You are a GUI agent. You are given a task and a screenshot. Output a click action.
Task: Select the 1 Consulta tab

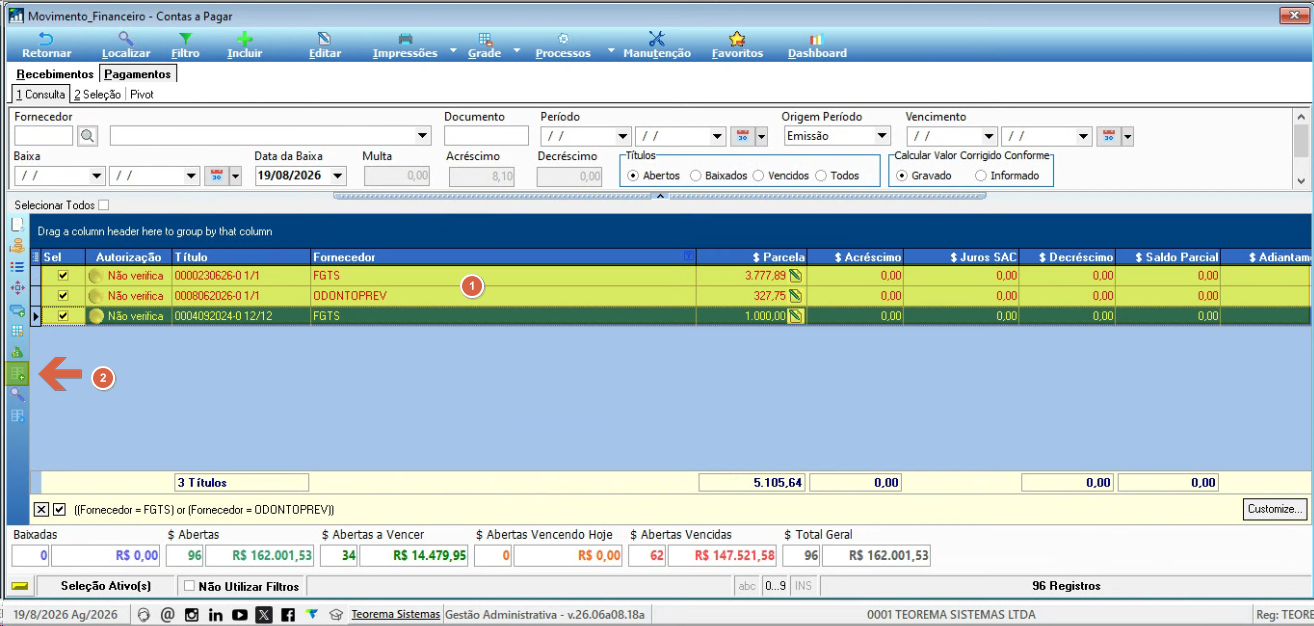tap(41, 94)
